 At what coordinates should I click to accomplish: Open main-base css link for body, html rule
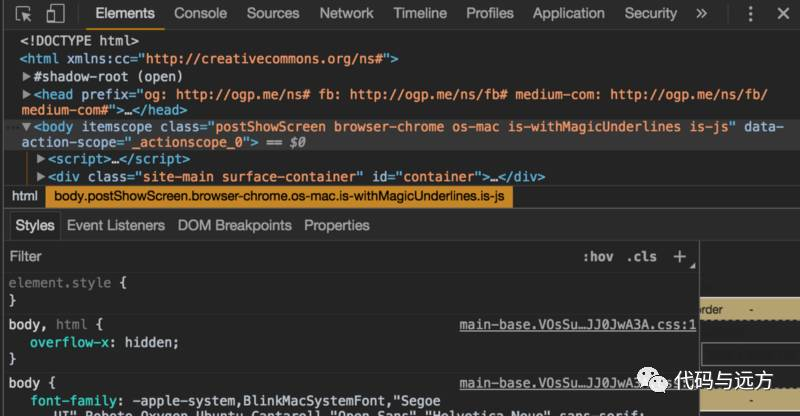578,325
